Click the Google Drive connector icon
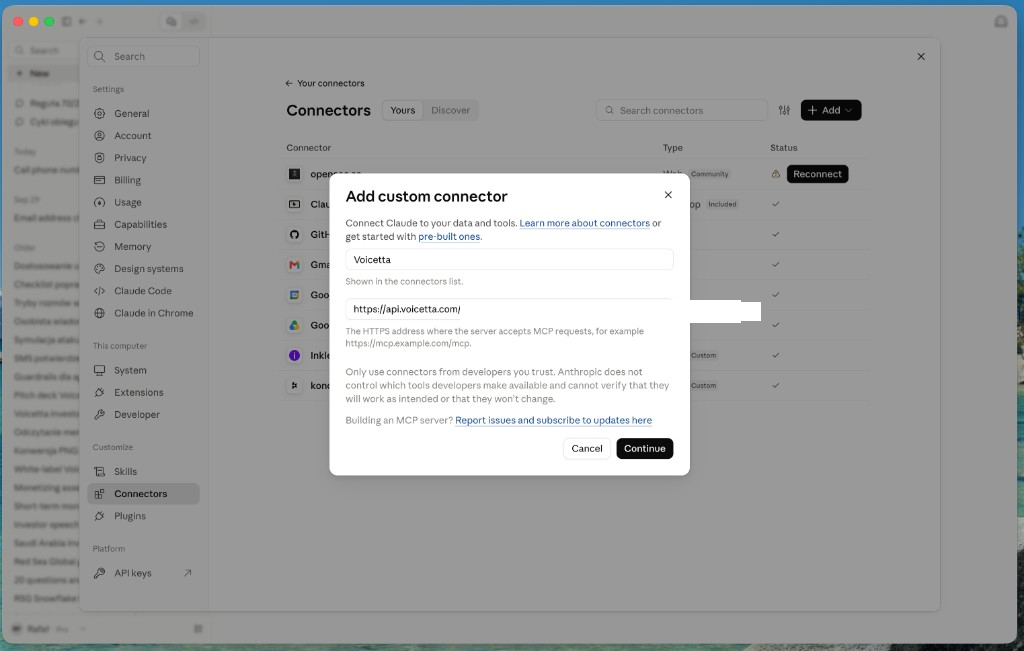This screenshot has height=651, width=1024. (x=295, y=325)
